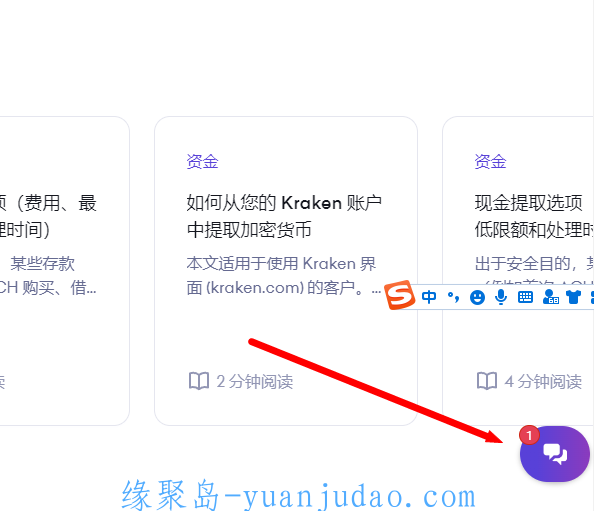Click the book icon beside 4 分钟阅读
Screen dimensions: 594x511
(x=487, y=381)
